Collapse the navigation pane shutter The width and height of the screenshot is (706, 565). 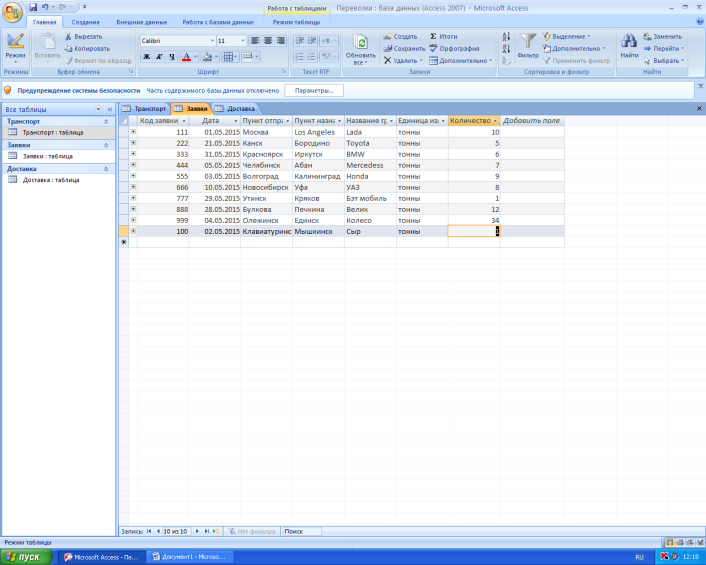coord(109,109)
